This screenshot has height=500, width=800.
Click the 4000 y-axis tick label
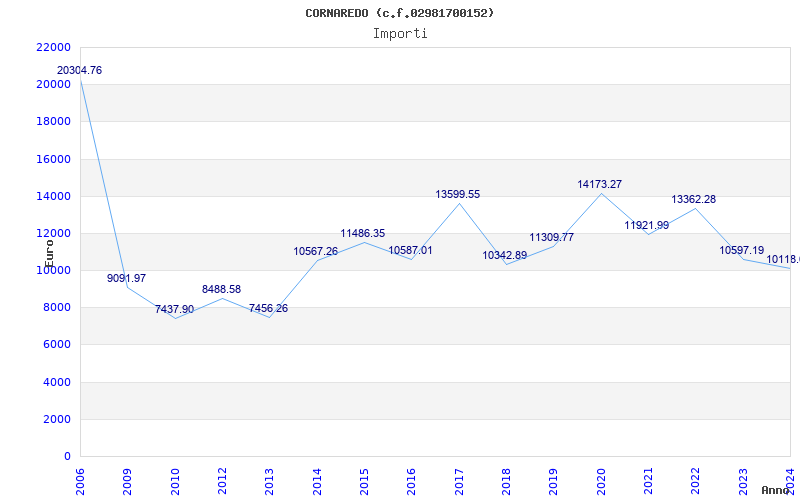coord(57,382)
